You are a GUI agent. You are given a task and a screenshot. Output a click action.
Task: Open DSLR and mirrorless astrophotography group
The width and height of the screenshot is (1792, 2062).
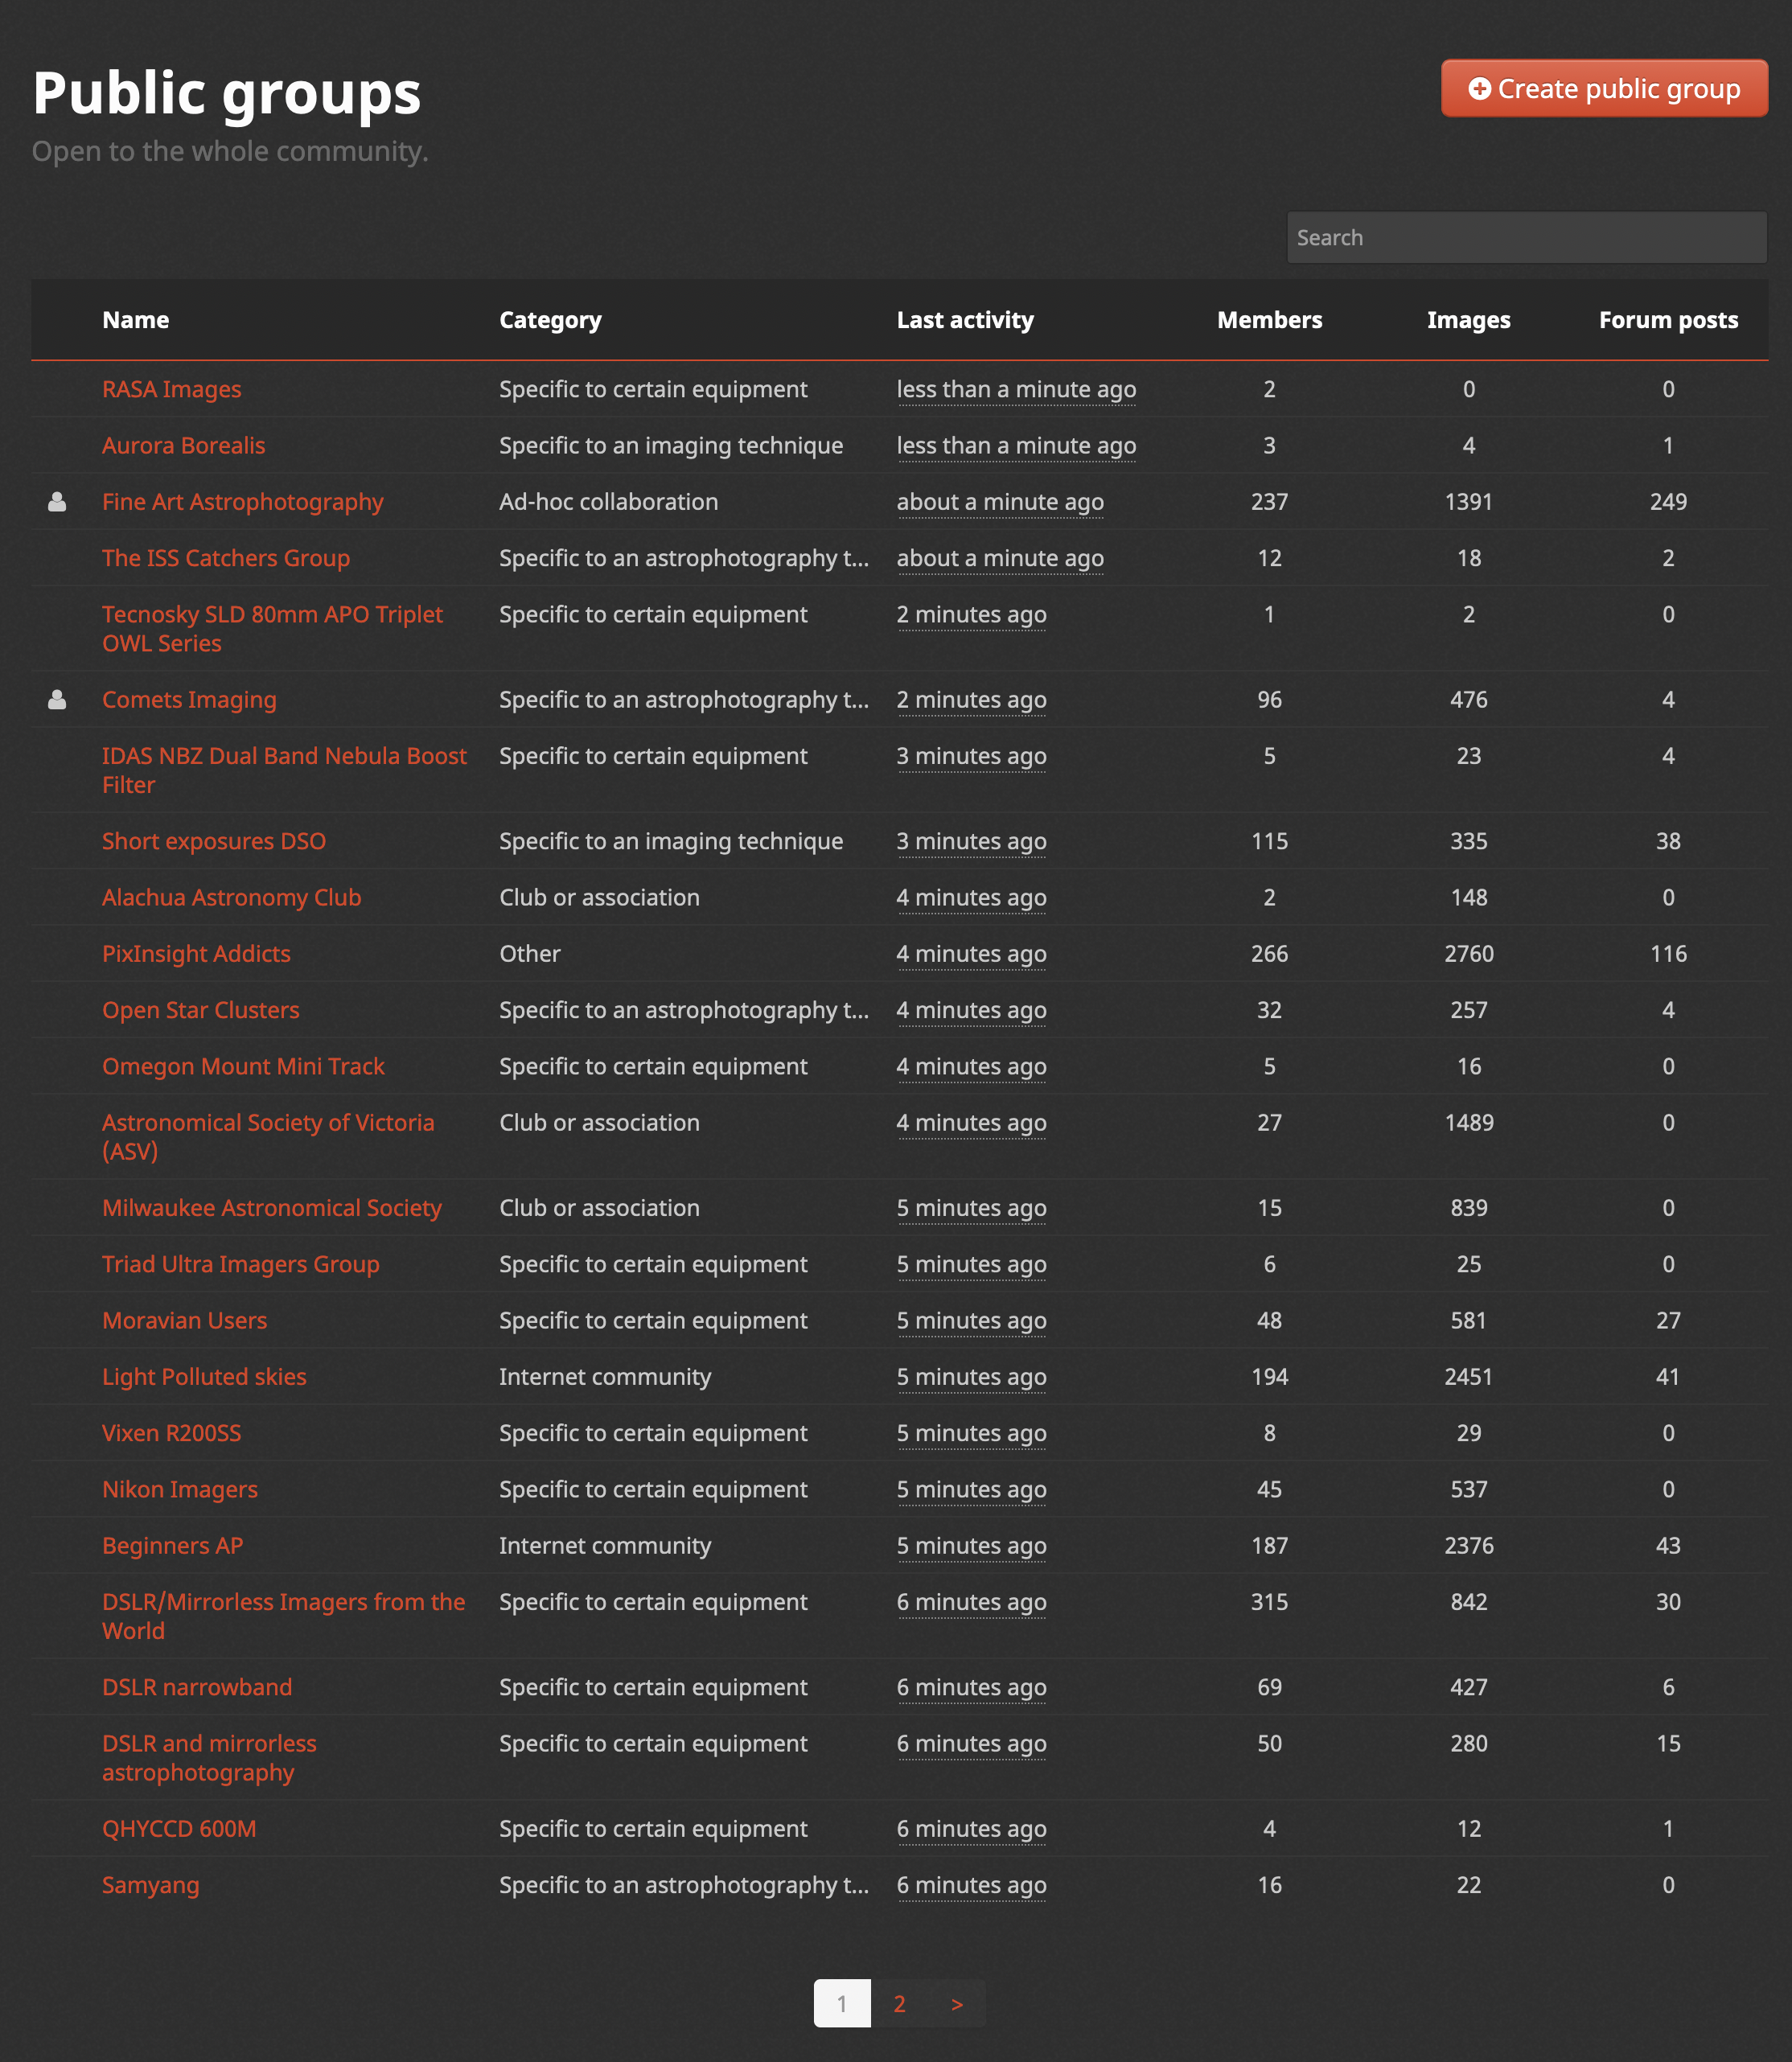(x=209, y=1758)
